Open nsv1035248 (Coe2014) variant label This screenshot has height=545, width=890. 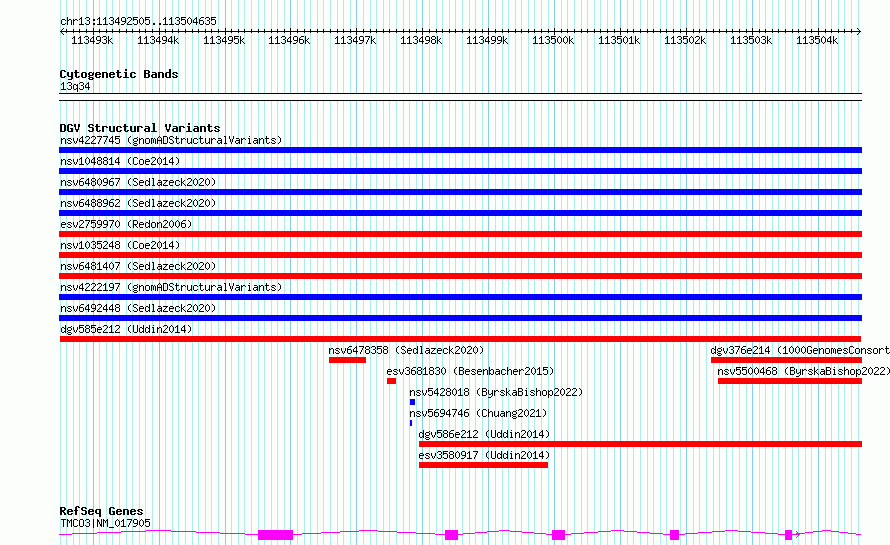[x=120, y=245]
